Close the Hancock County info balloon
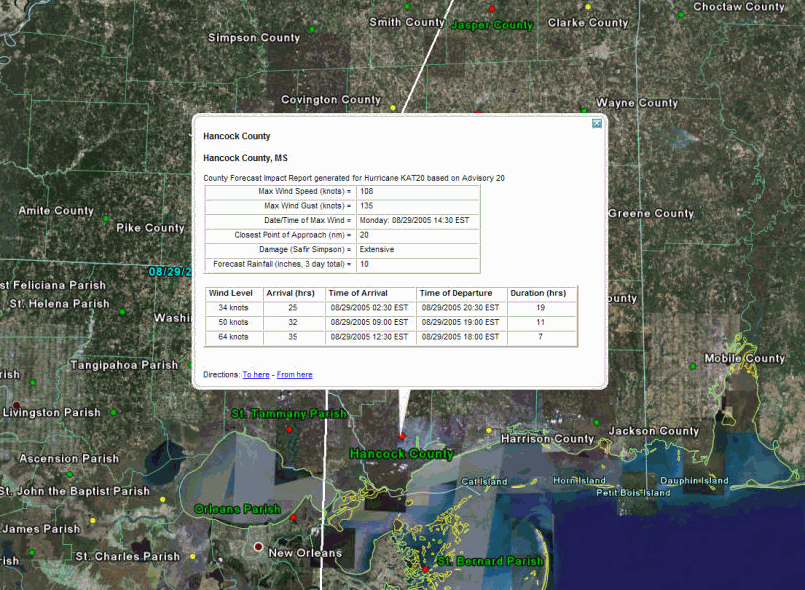 597,123
